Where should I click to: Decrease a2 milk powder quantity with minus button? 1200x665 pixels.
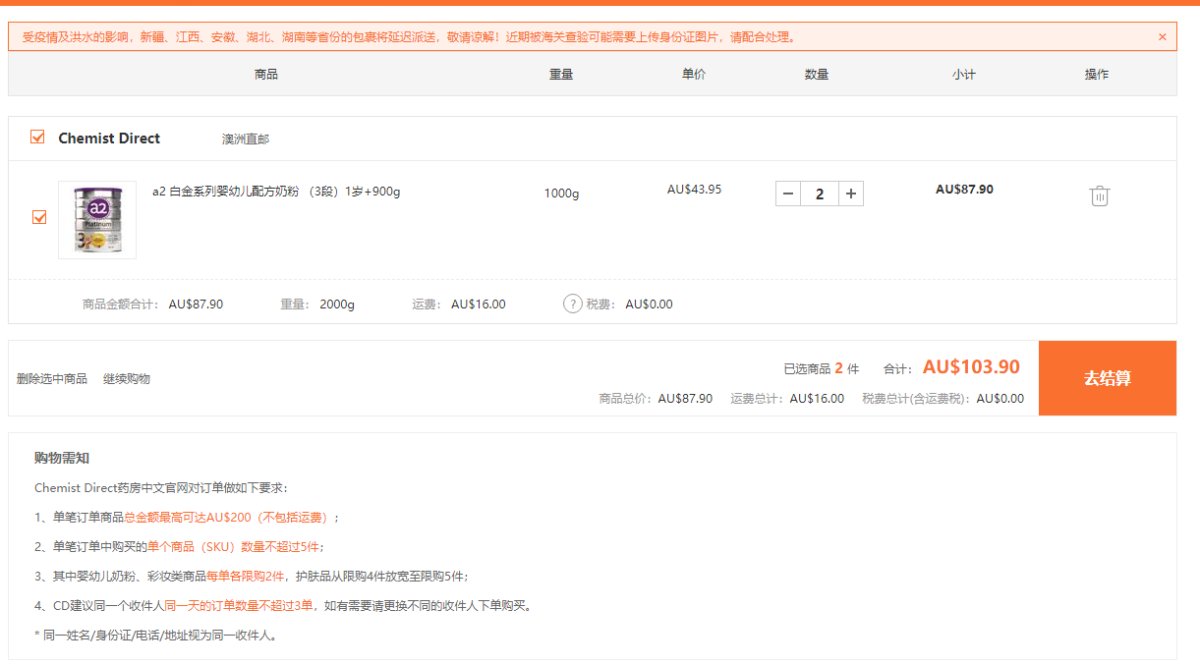(788, 194)
